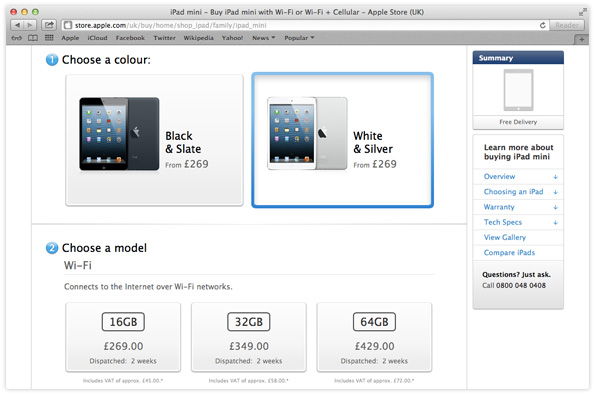Choose the 64GB Wi-Fi model
Screen dimensions: 596x401
click(x=374, y=337)
